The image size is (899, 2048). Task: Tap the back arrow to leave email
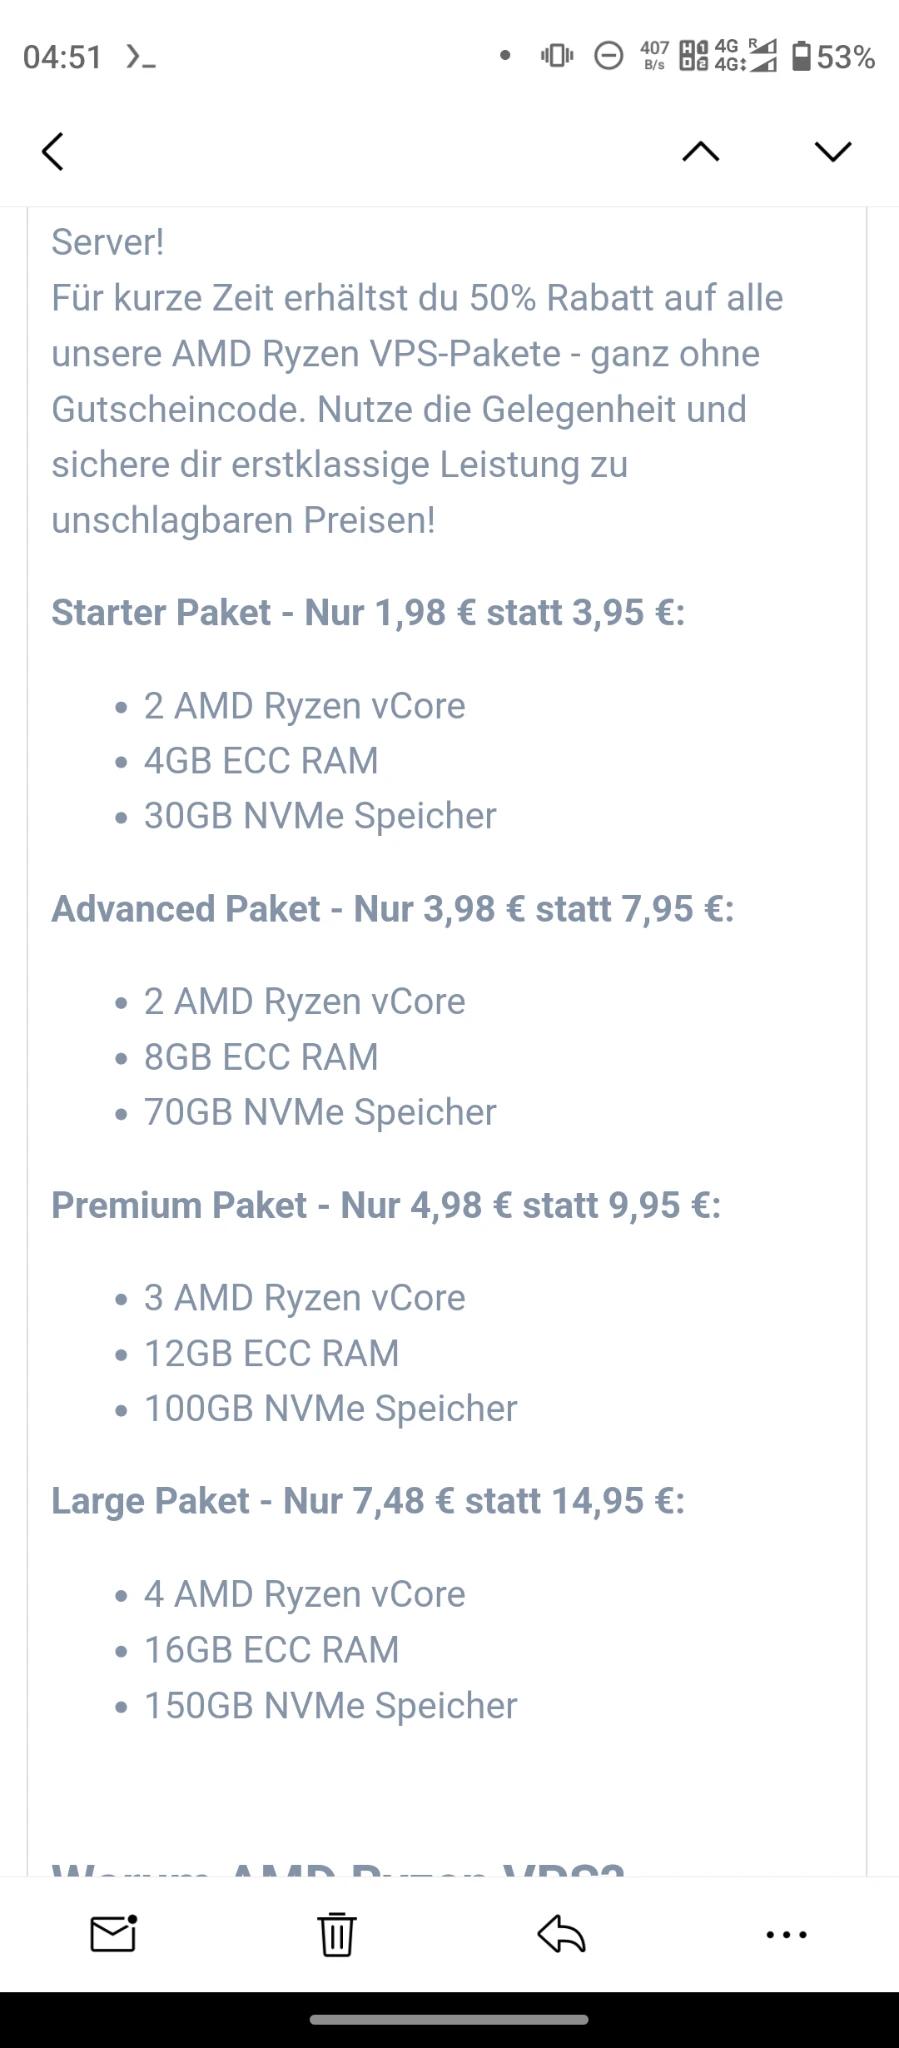53,151
